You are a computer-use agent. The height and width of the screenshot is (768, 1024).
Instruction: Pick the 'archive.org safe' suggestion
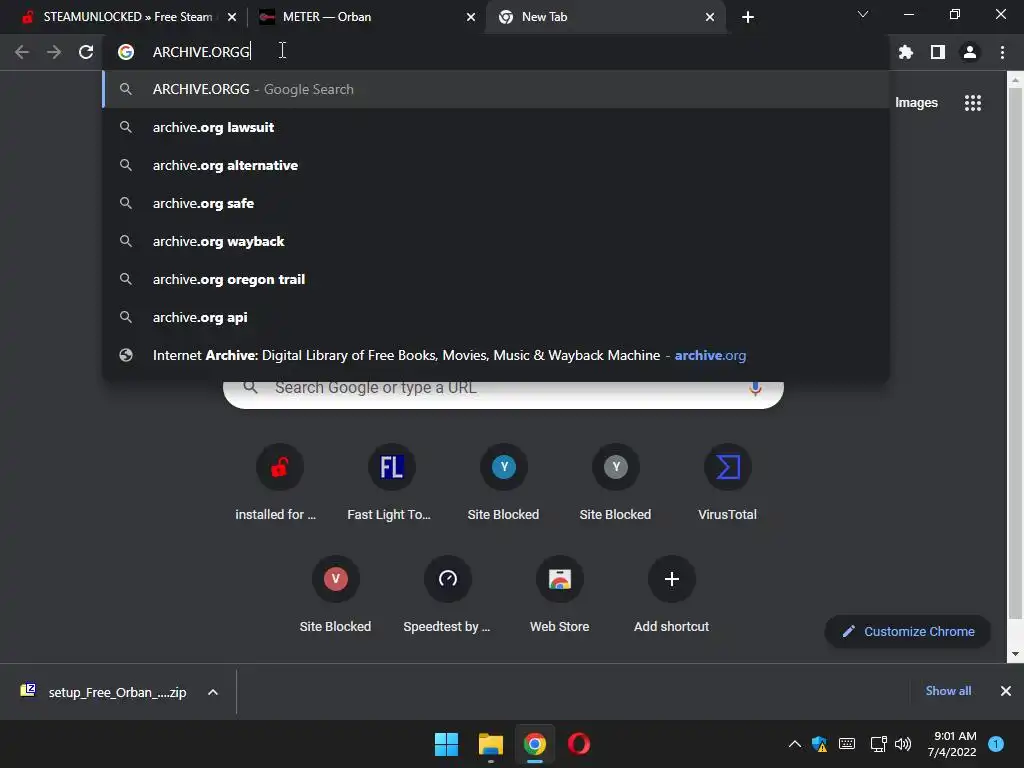(x=496, y=203)
